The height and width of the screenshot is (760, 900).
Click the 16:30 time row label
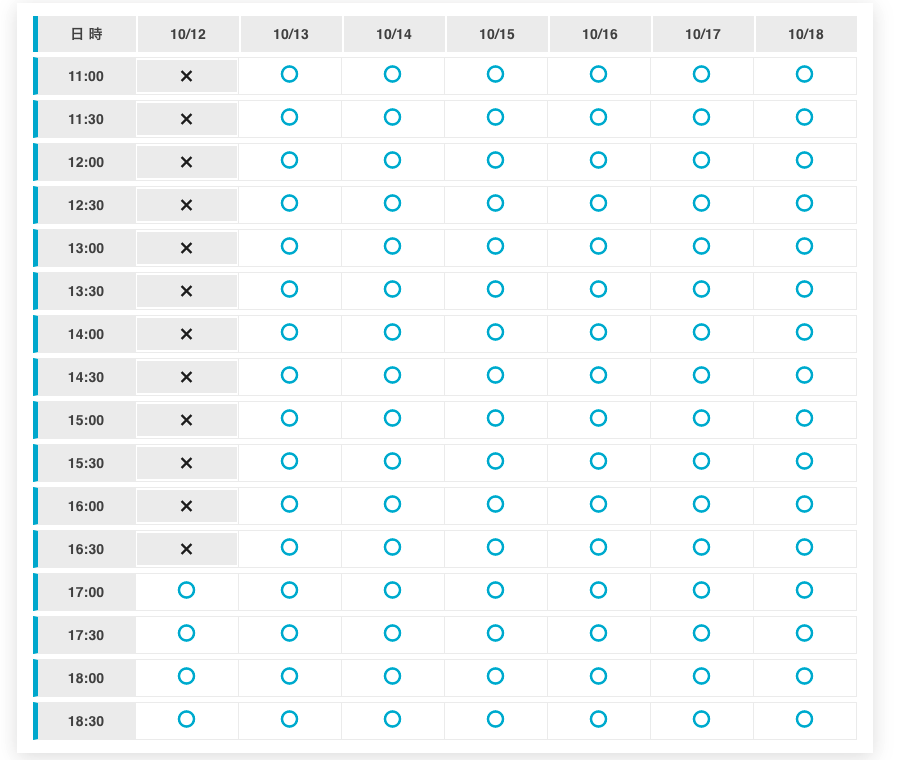click(87, 549)
